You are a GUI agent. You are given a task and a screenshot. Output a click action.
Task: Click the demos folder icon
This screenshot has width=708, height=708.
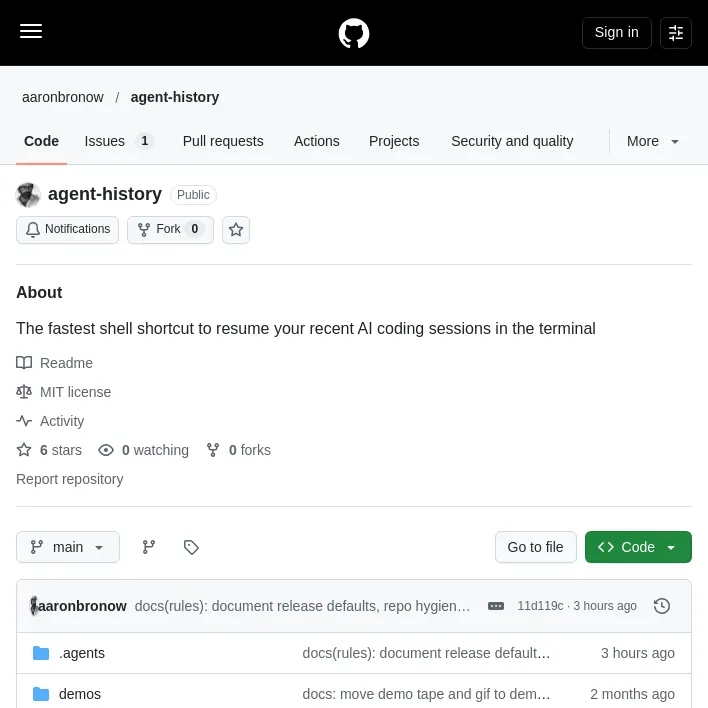tap(41, 694)
